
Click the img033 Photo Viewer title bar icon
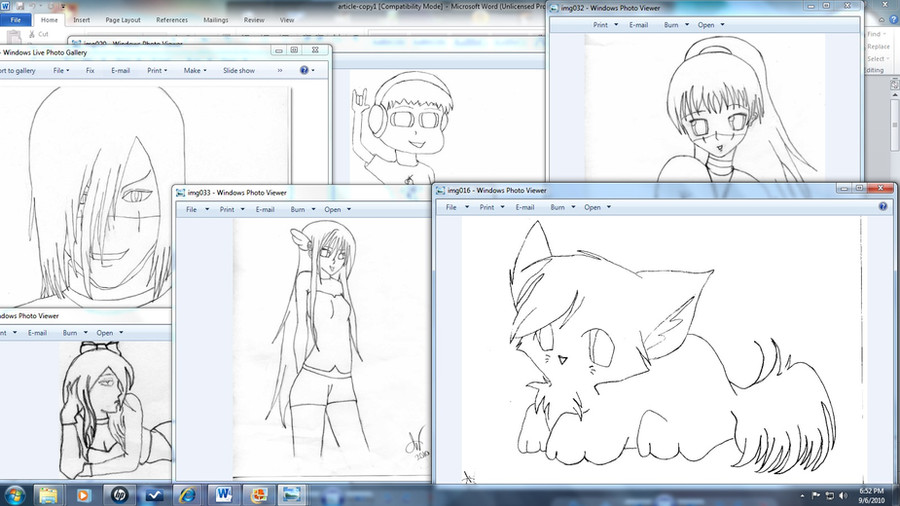click(x=181, y=193)
